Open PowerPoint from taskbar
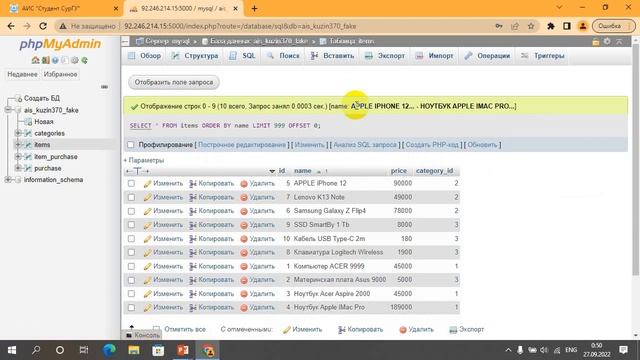 click(183, 350)
